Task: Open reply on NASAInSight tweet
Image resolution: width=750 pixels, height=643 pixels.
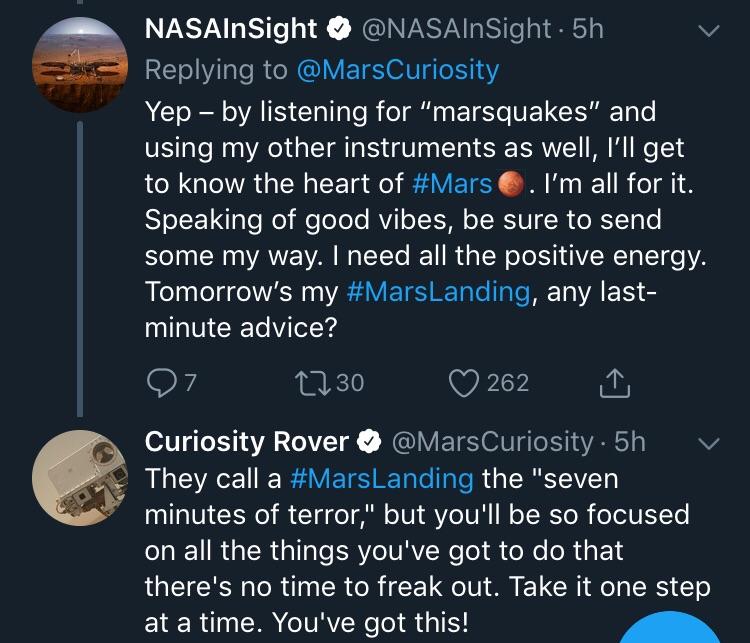Action: pyautogui.click(x=162, y=383)
